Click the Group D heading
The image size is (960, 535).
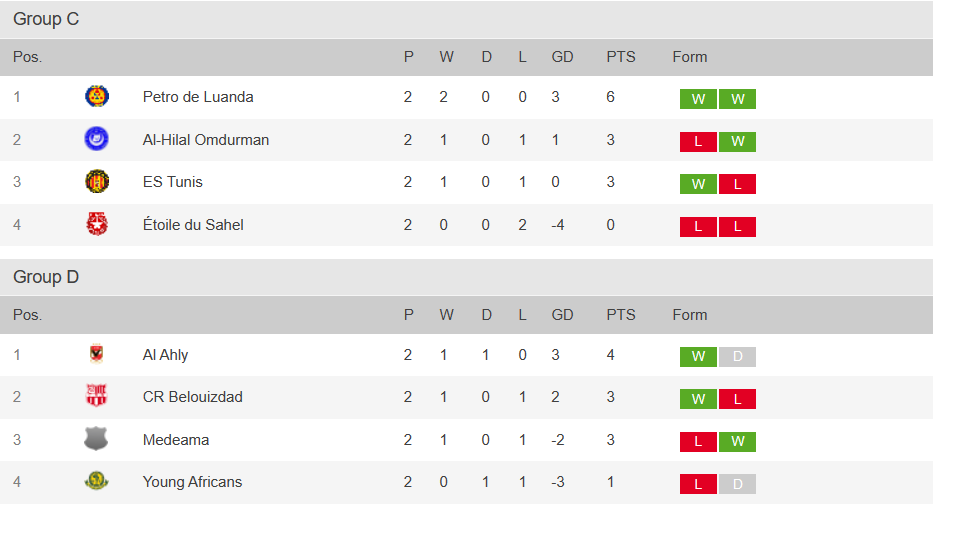pyautogui.click(x=46, y=277)
